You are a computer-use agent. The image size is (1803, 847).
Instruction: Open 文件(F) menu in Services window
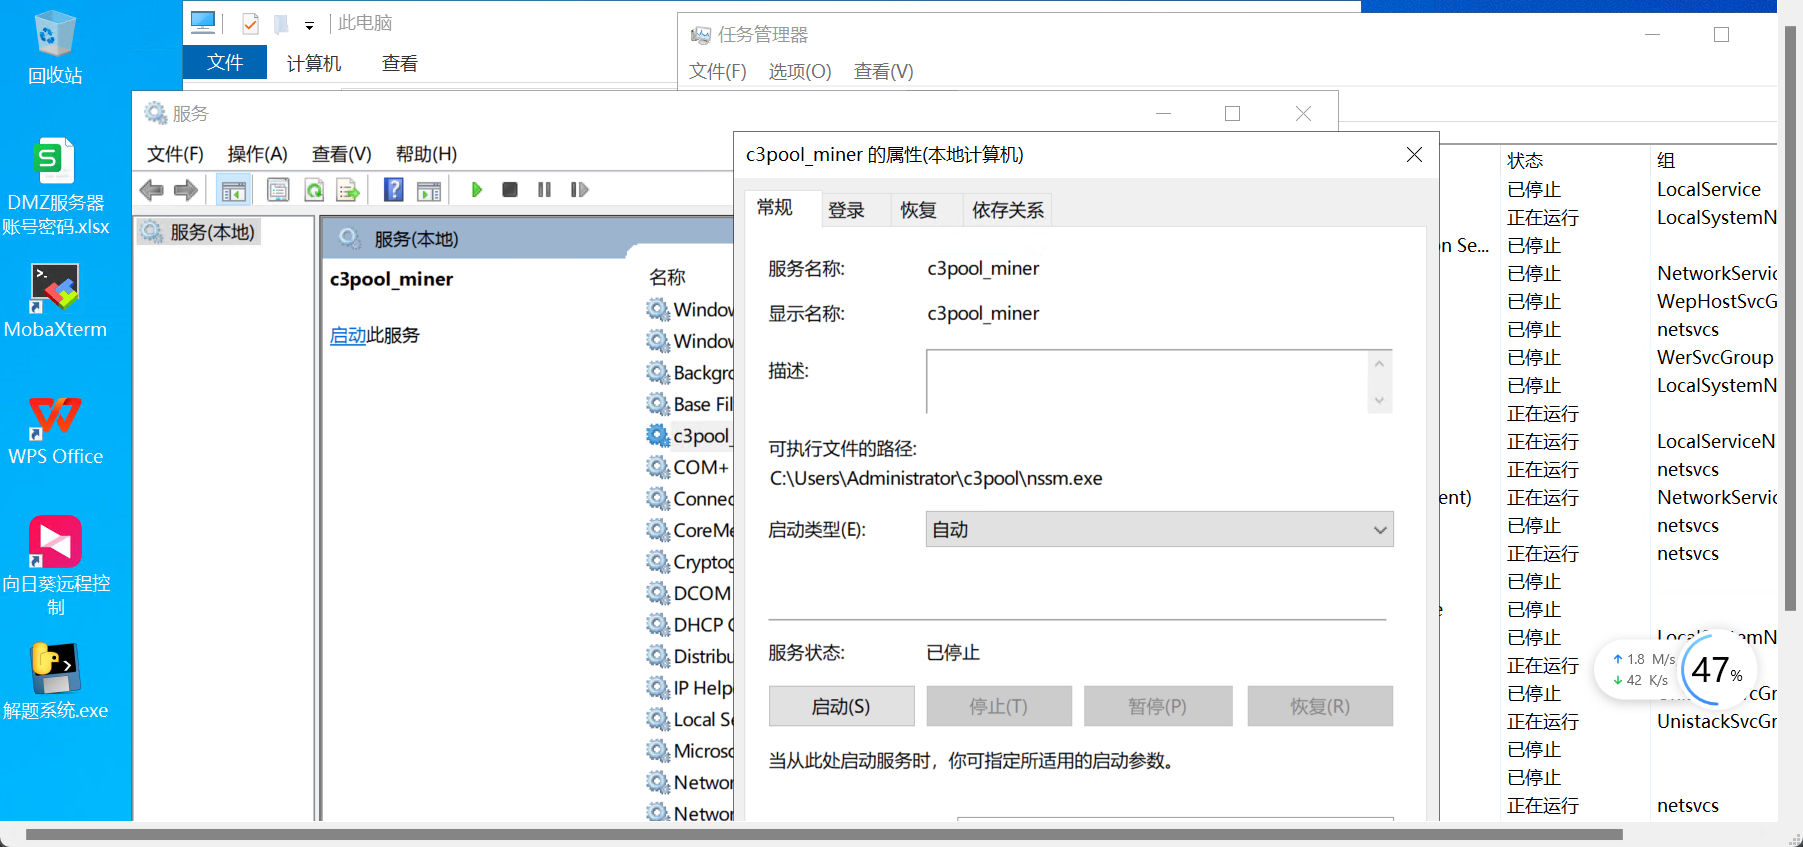tap(175, 154)
